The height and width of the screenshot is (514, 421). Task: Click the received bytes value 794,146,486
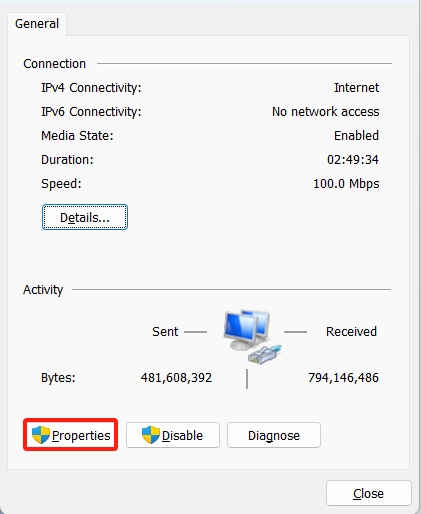[343, 378]
